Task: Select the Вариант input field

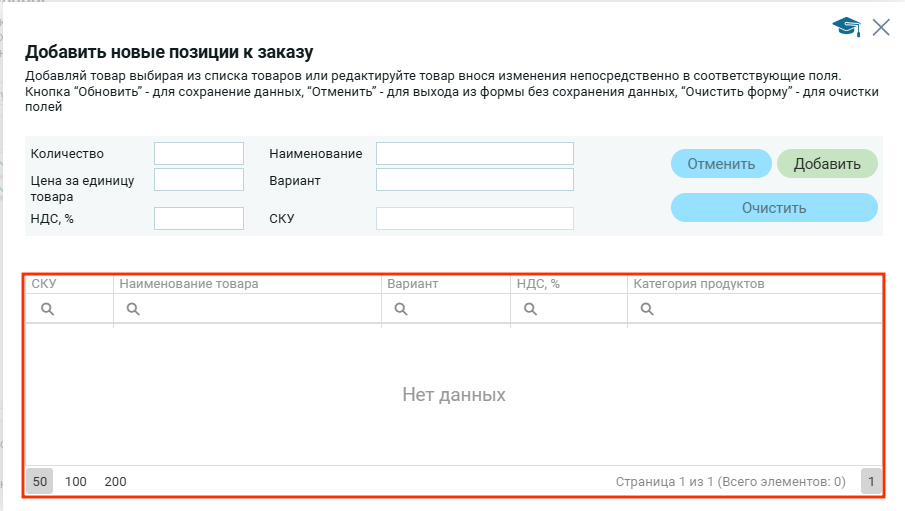Action: click(474, 179)
